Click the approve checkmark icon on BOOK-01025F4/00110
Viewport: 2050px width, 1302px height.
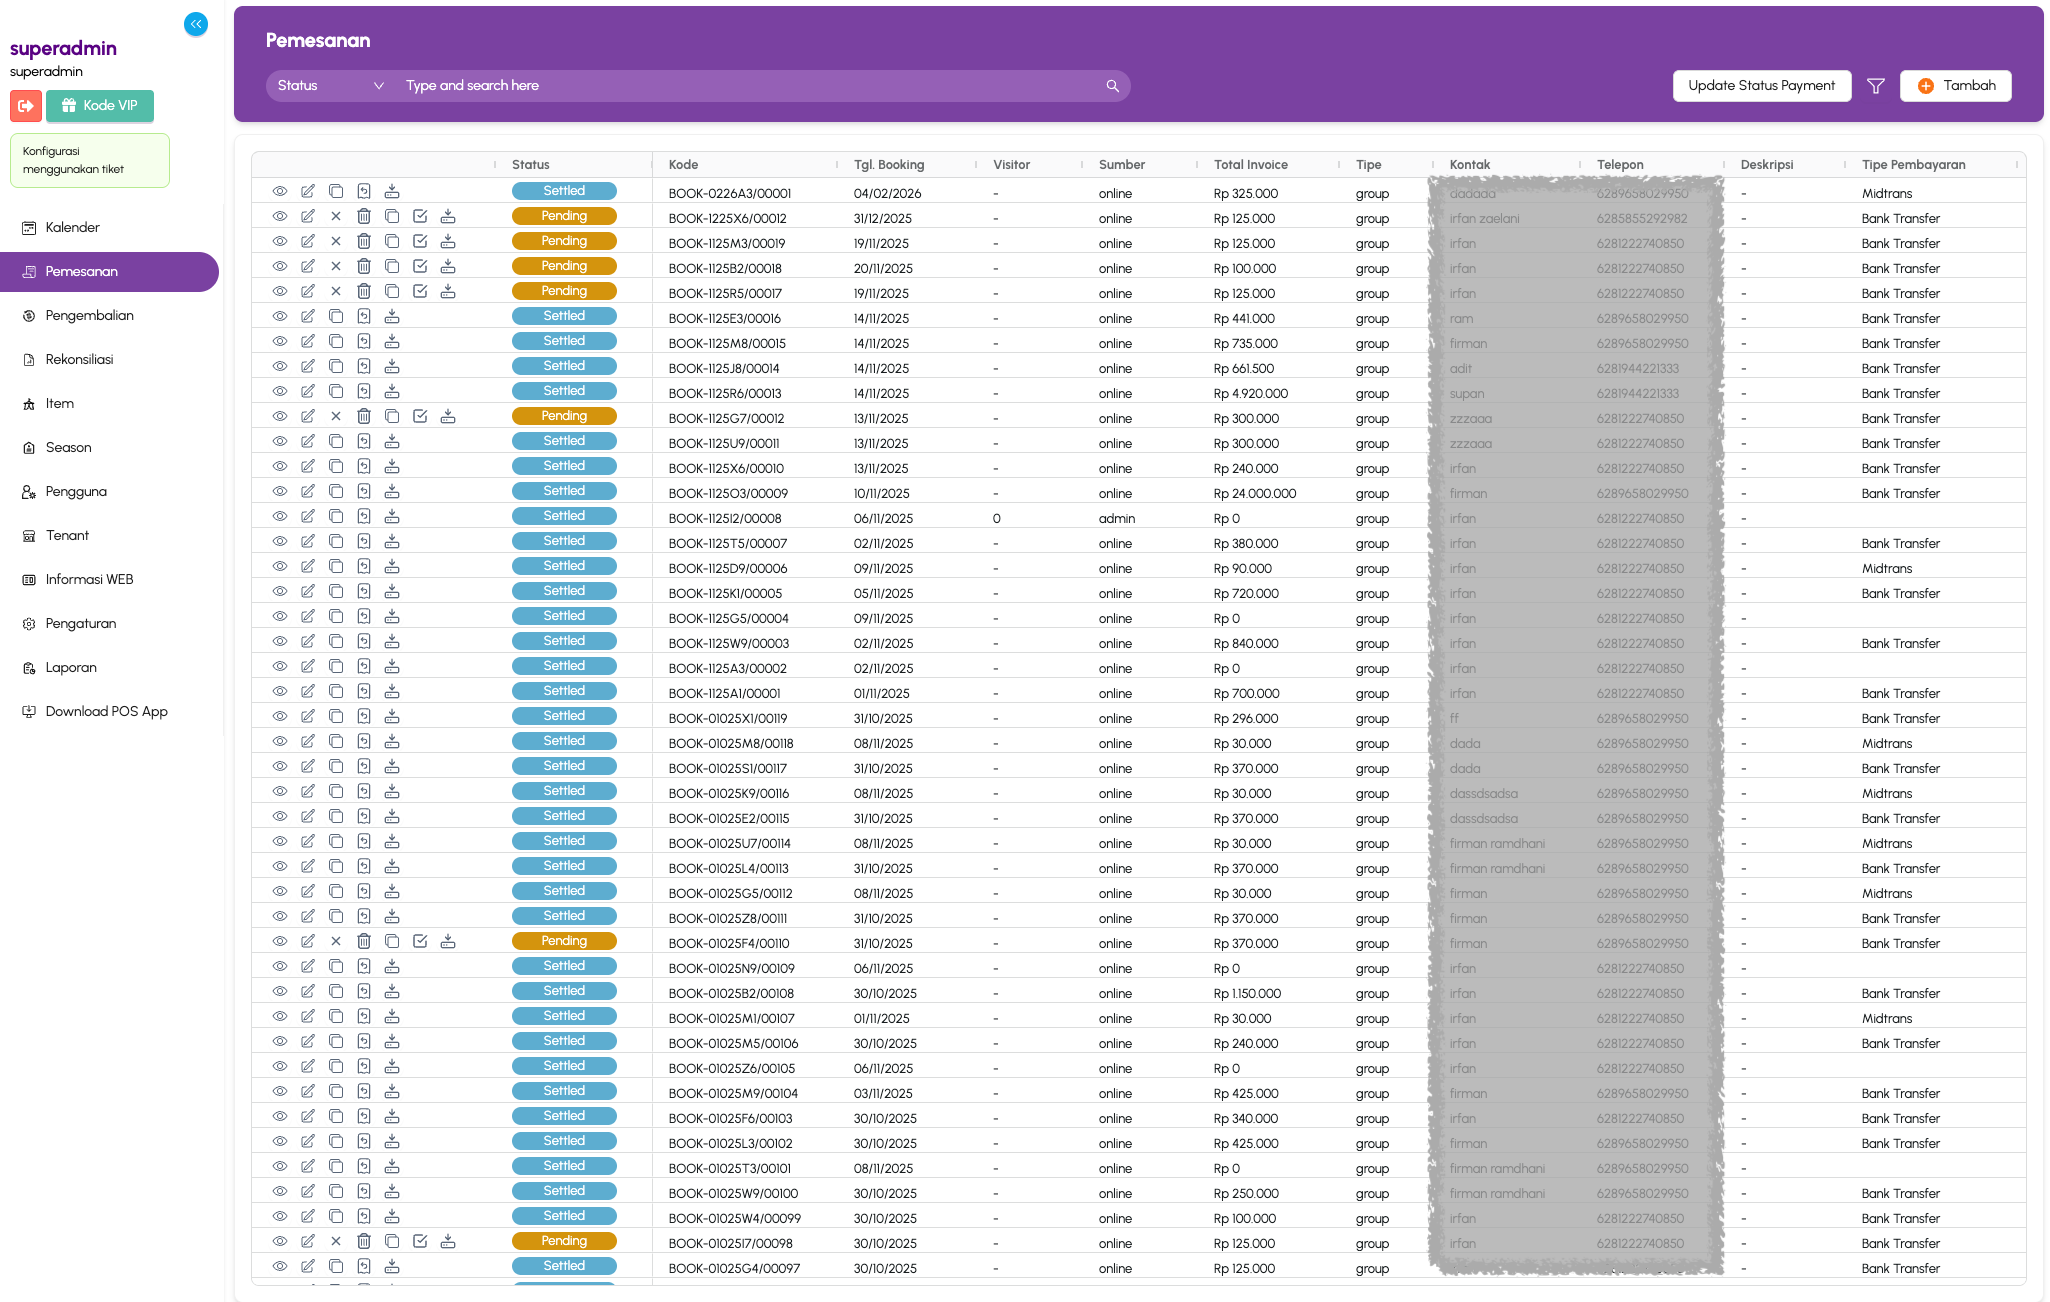tap(420, 941)
